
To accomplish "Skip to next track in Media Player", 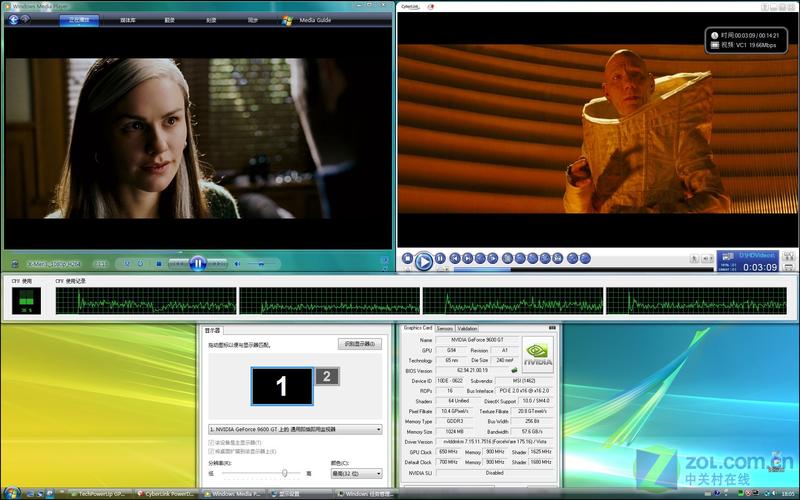I will (217, 264).
